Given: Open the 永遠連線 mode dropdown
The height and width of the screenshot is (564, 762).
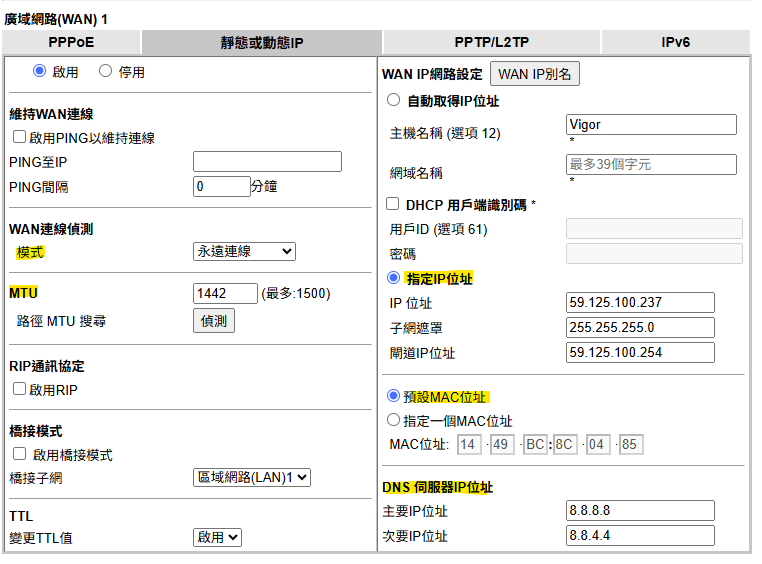Looking at the screenshot, I should pos(244,252).
